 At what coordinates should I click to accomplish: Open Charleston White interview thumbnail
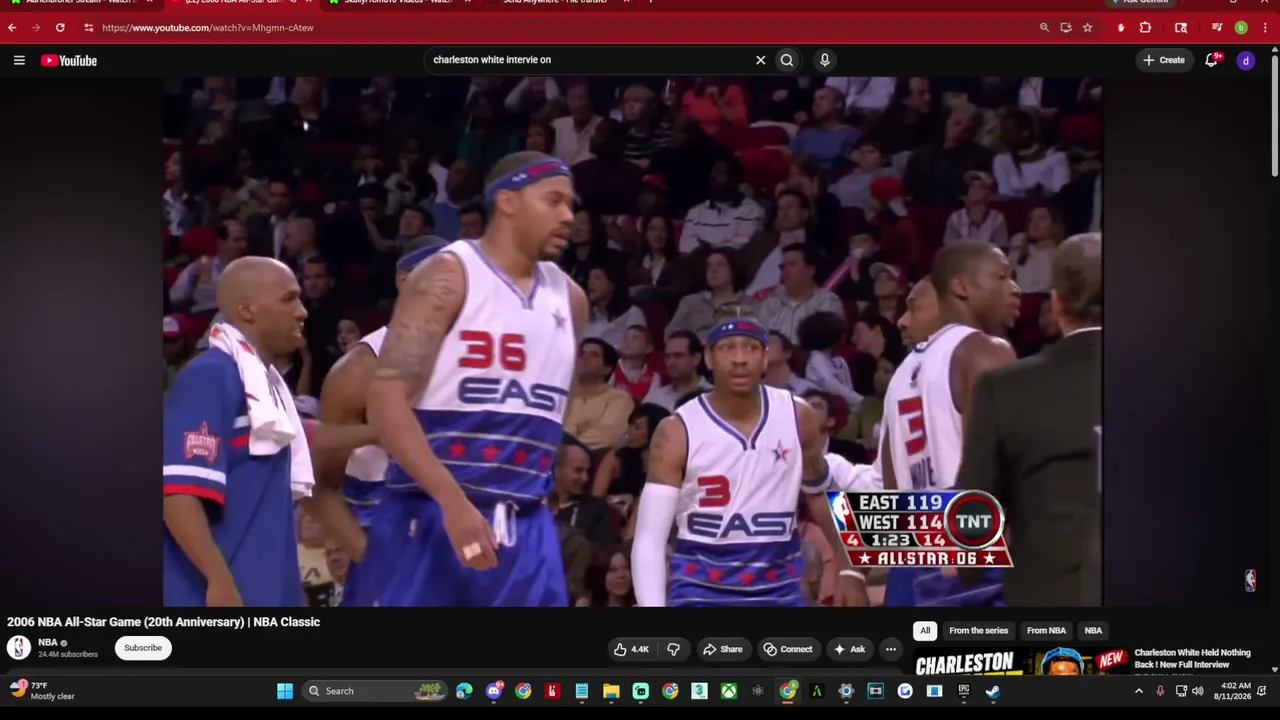(x=1020, y=661)
